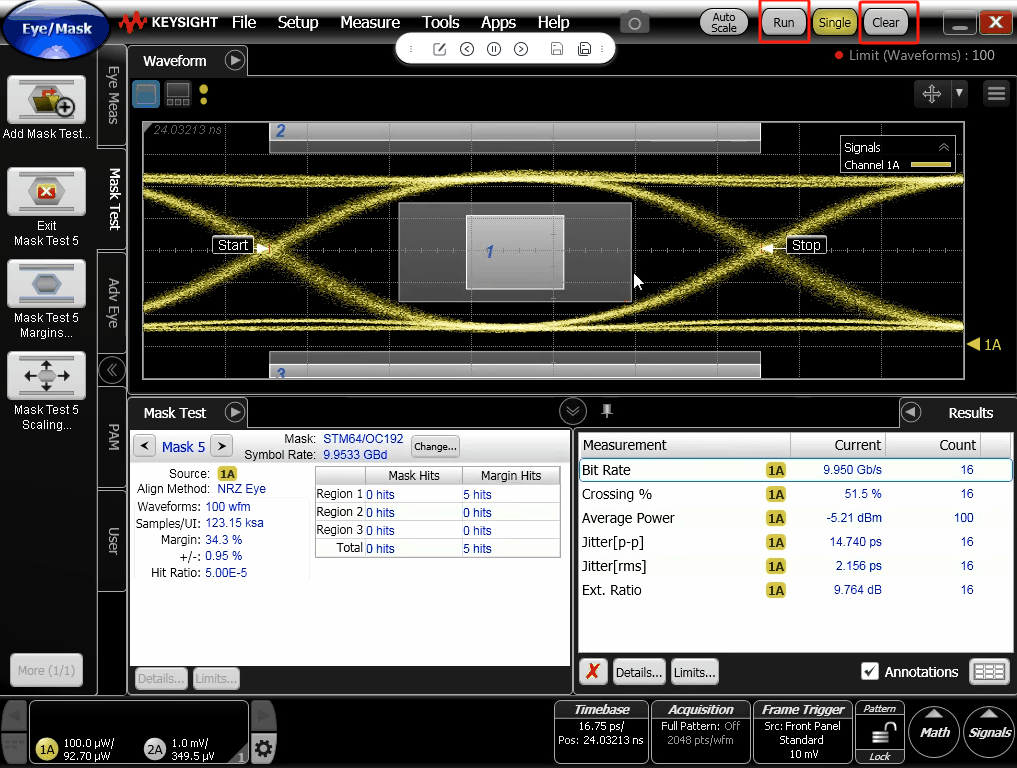Select the single-waveform view layout icon
The image size is (1017, 768).
146,94
